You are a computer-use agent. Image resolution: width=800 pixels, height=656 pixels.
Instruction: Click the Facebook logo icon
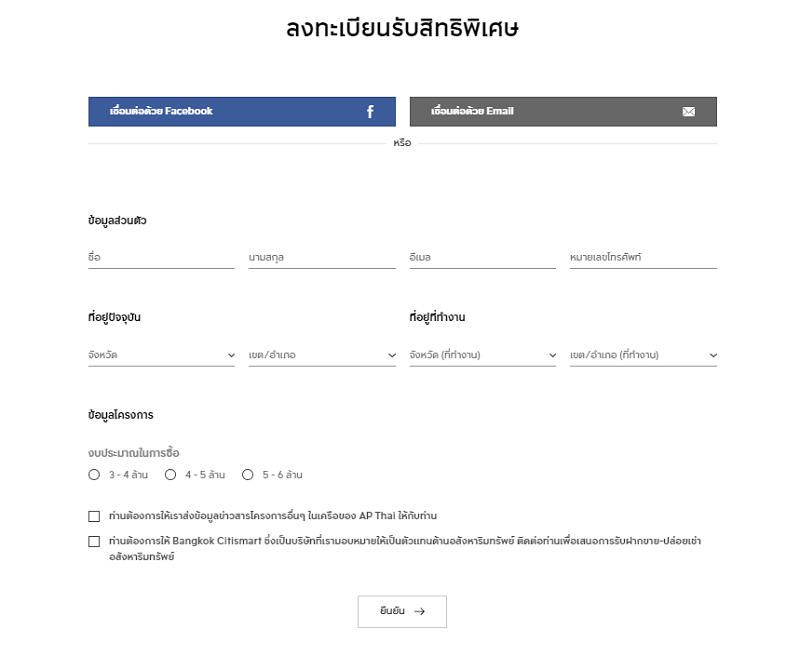[x=370, y=112]
